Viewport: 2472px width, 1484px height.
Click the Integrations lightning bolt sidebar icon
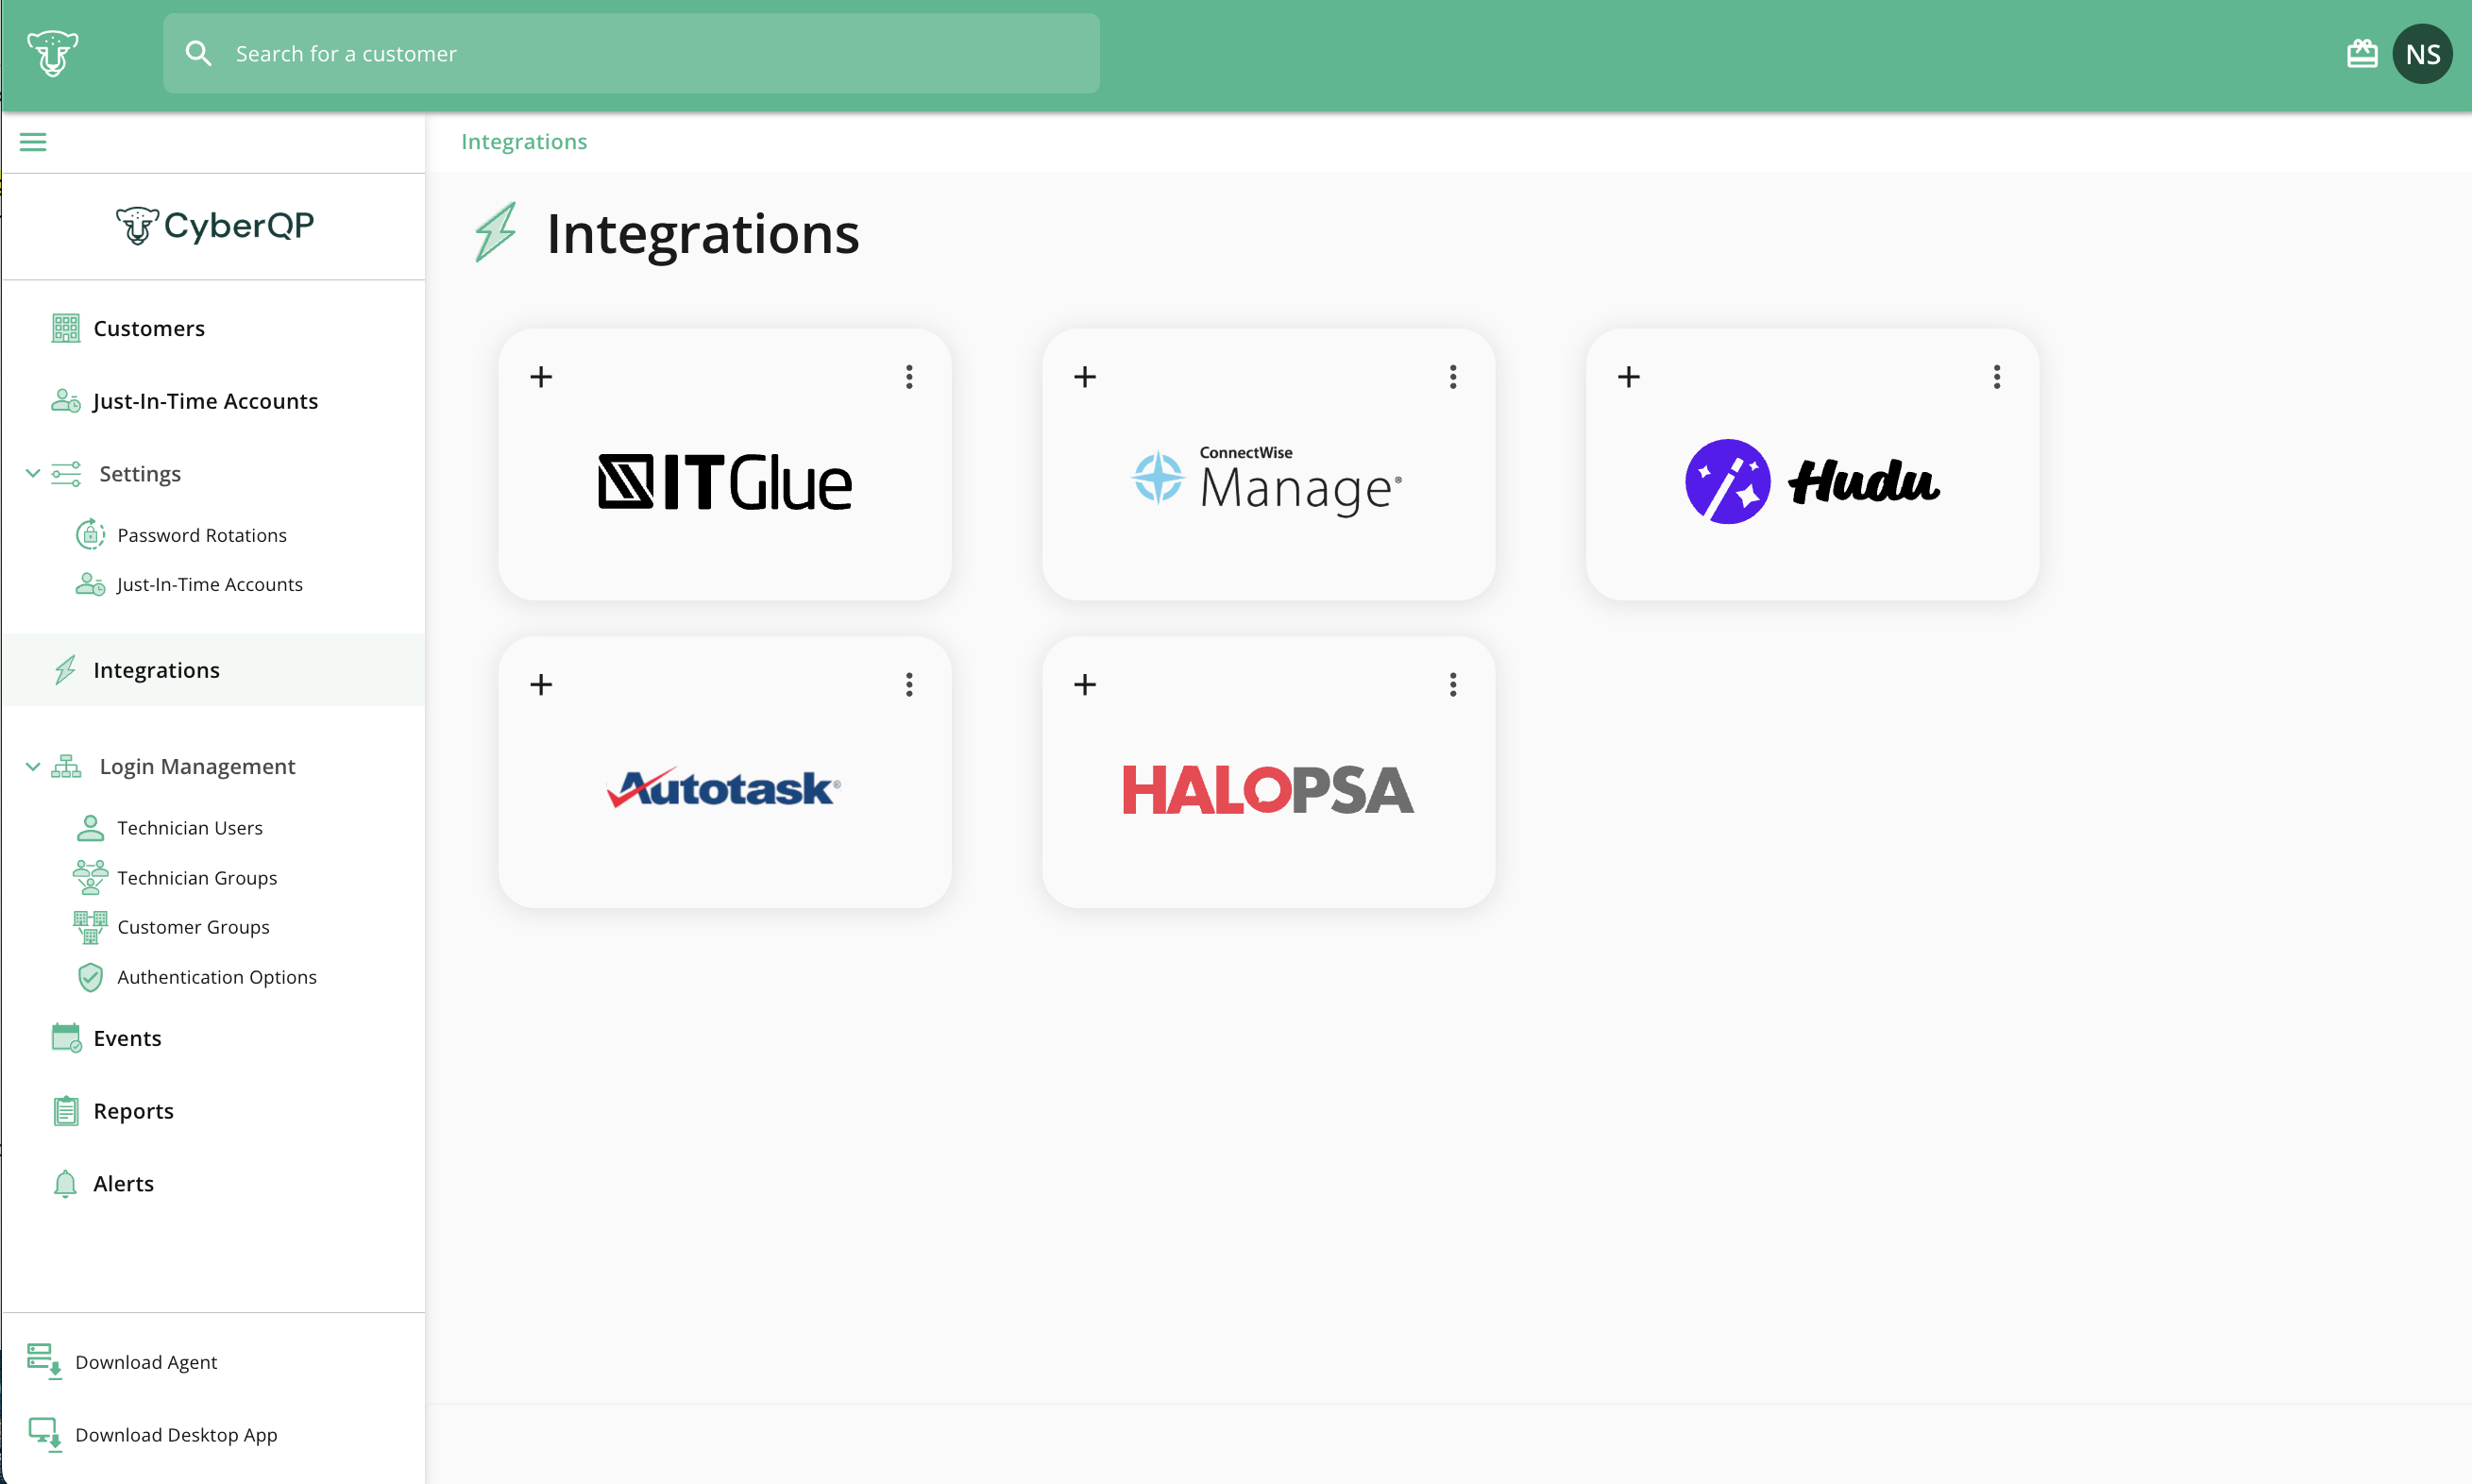[x=66, y=670]
